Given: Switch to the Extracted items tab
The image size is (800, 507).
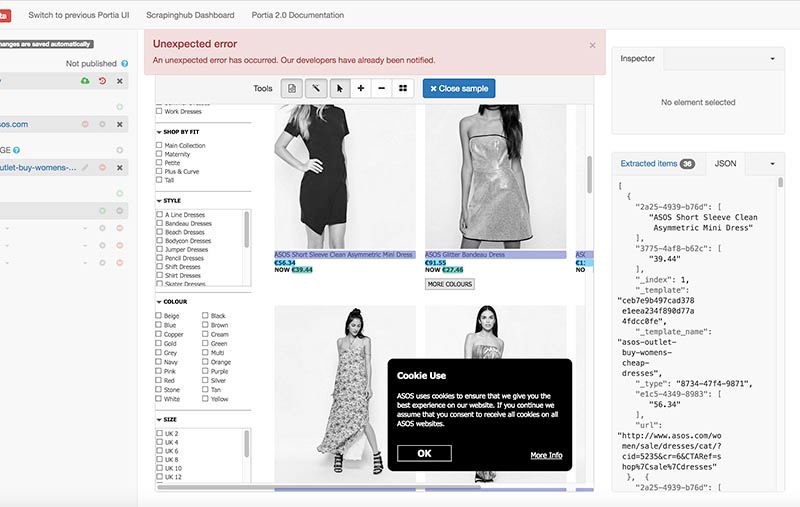Looking at the screenshot, I should tap(658, 164).
